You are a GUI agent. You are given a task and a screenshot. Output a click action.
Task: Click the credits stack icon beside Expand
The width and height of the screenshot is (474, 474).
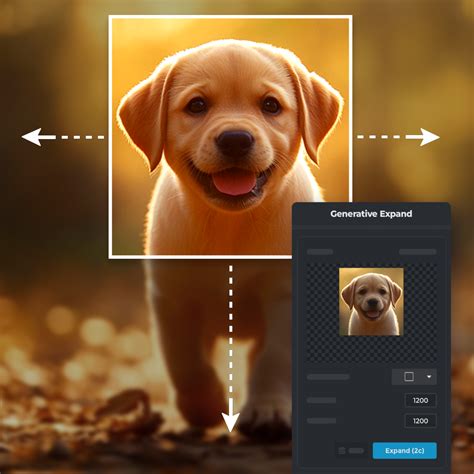click(342, 451)
